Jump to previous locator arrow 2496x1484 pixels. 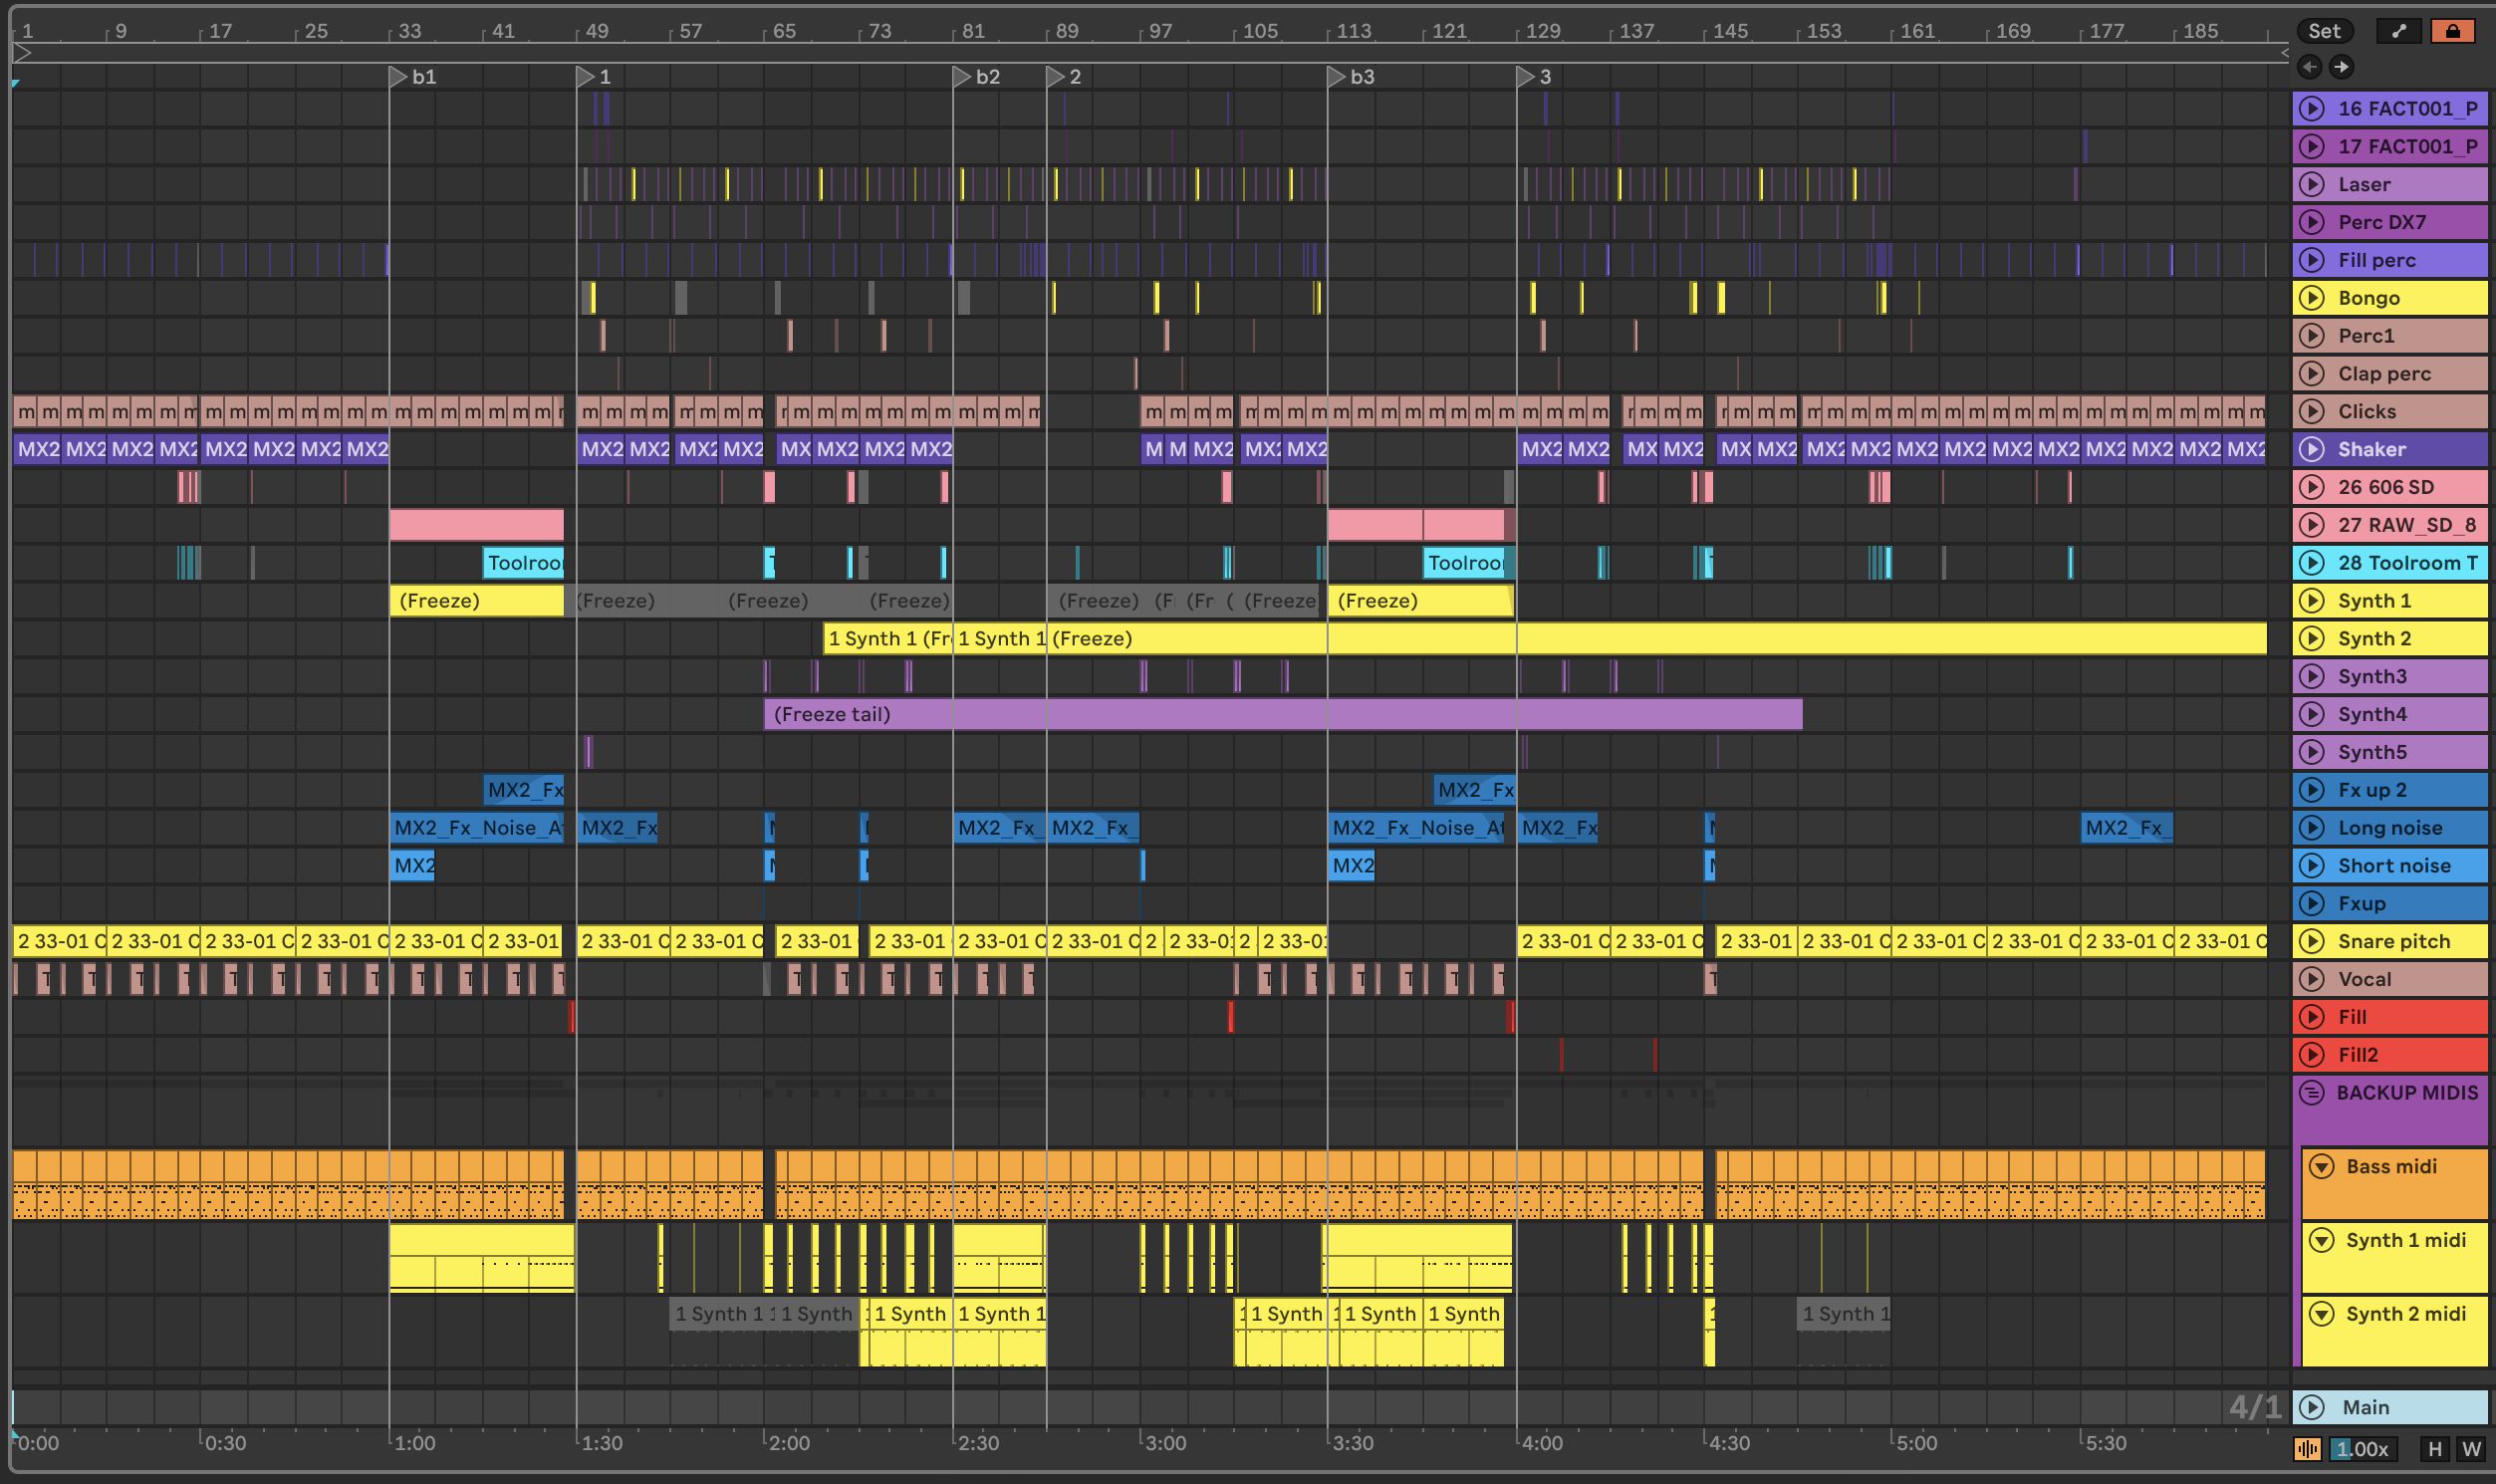2310,67
